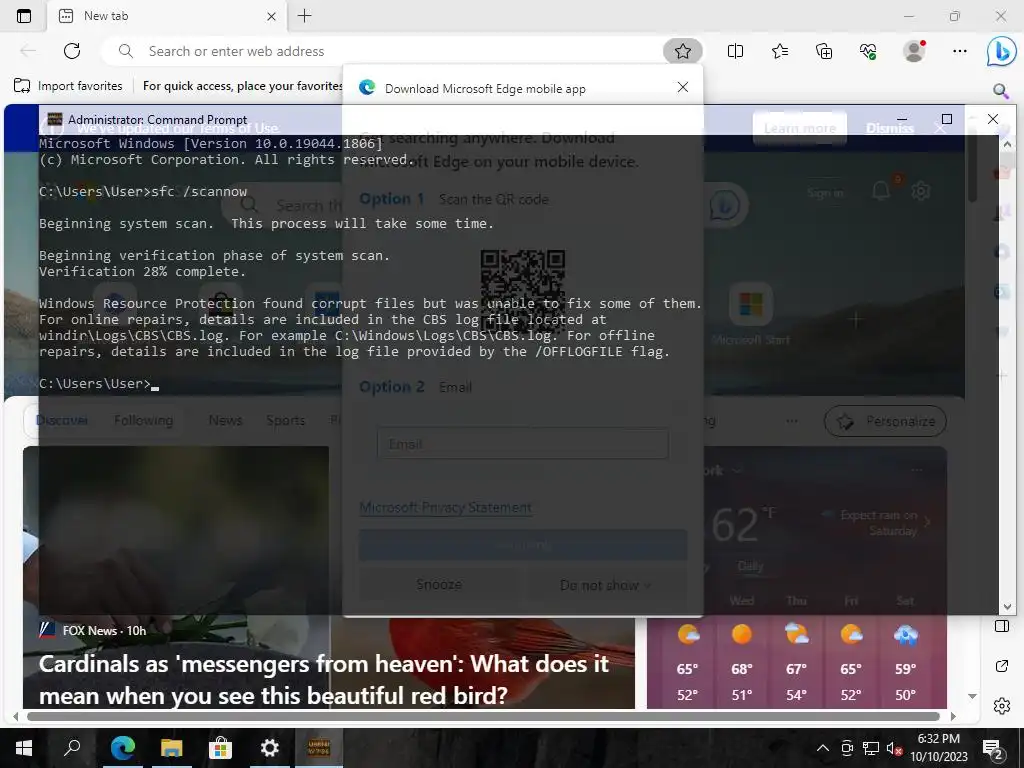
Task: Click the 59° rainy Saturday forecast icon
Action: [x=906, y=634]
